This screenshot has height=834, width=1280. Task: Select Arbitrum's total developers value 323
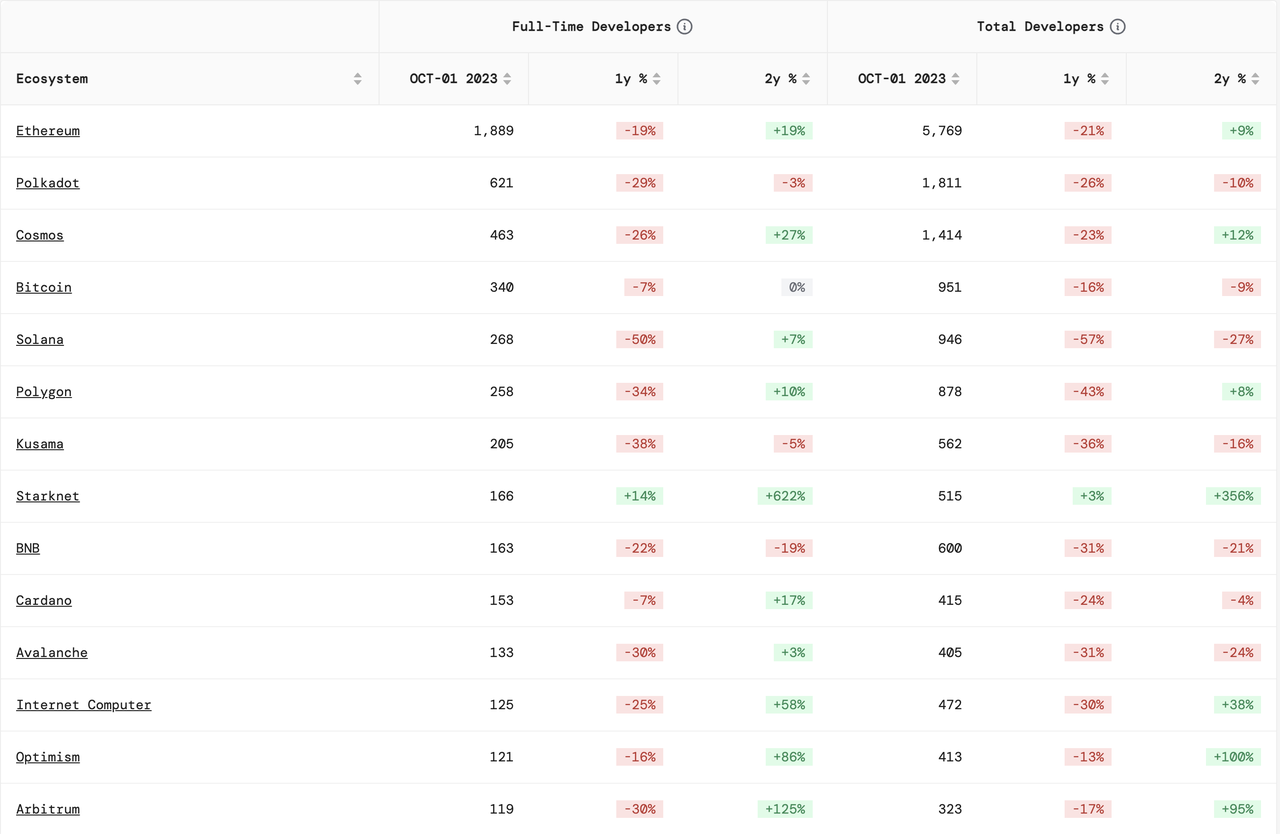950,809
